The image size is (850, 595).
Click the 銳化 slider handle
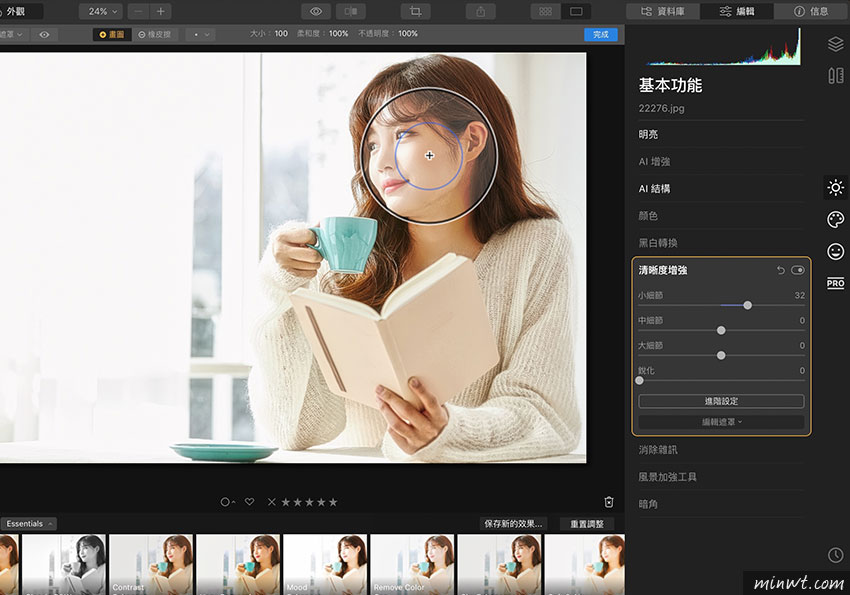(640, 380)
